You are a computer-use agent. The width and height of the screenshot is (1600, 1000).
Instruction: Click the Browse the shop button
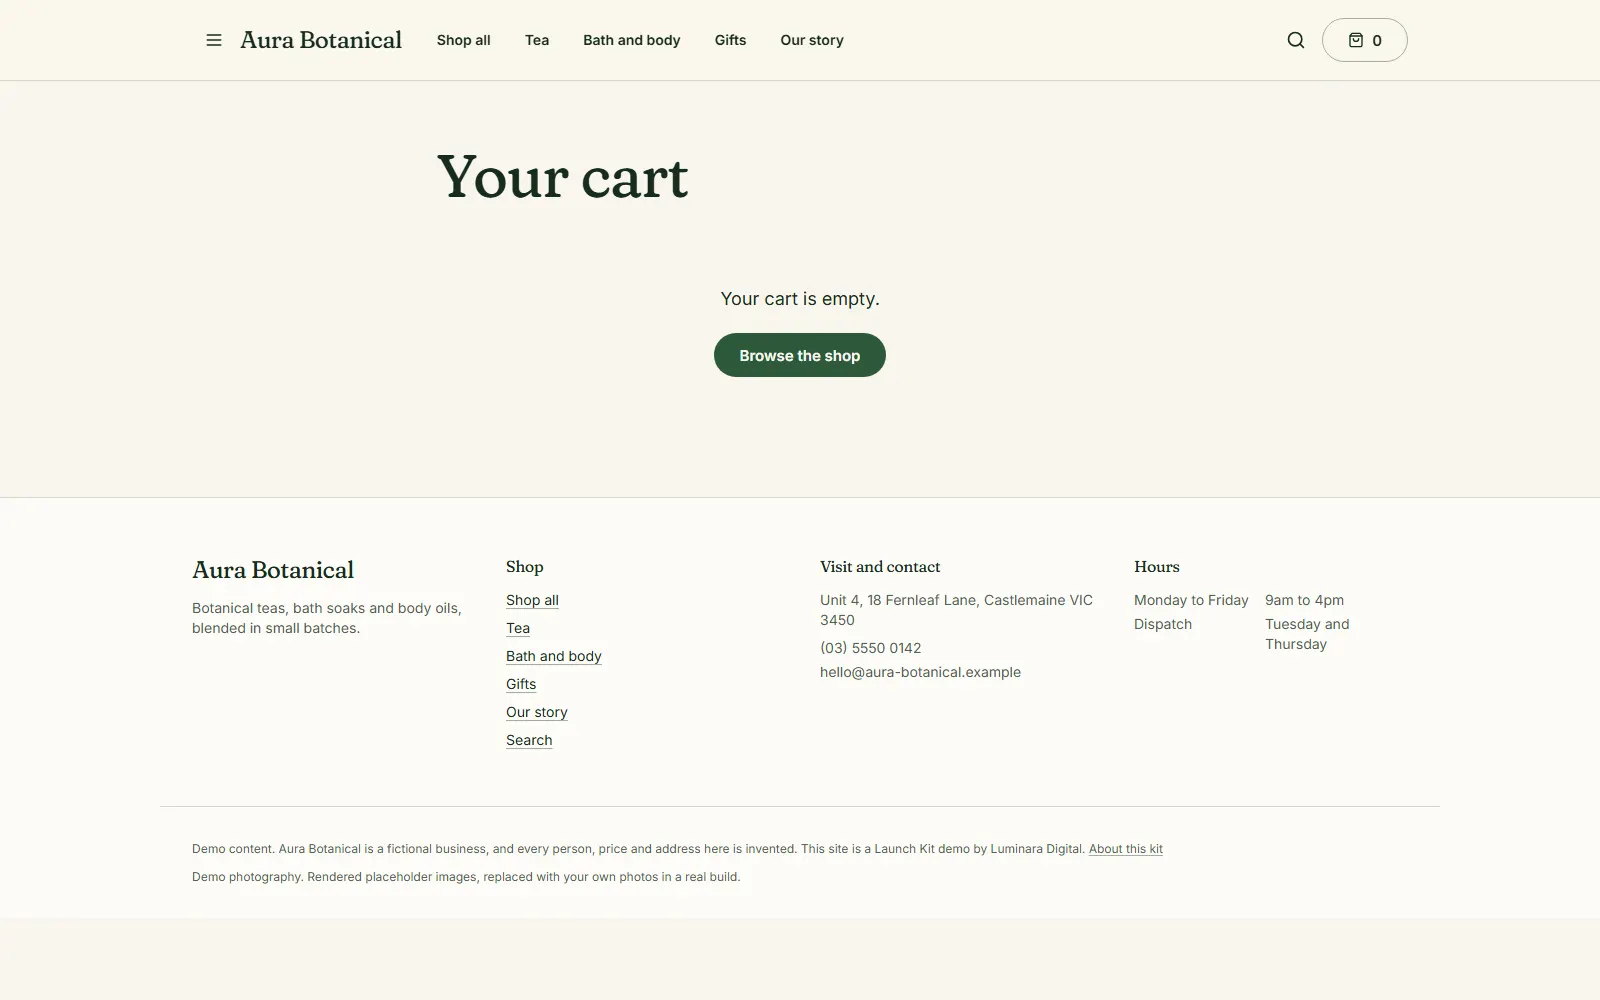click(x=800, y=355)
